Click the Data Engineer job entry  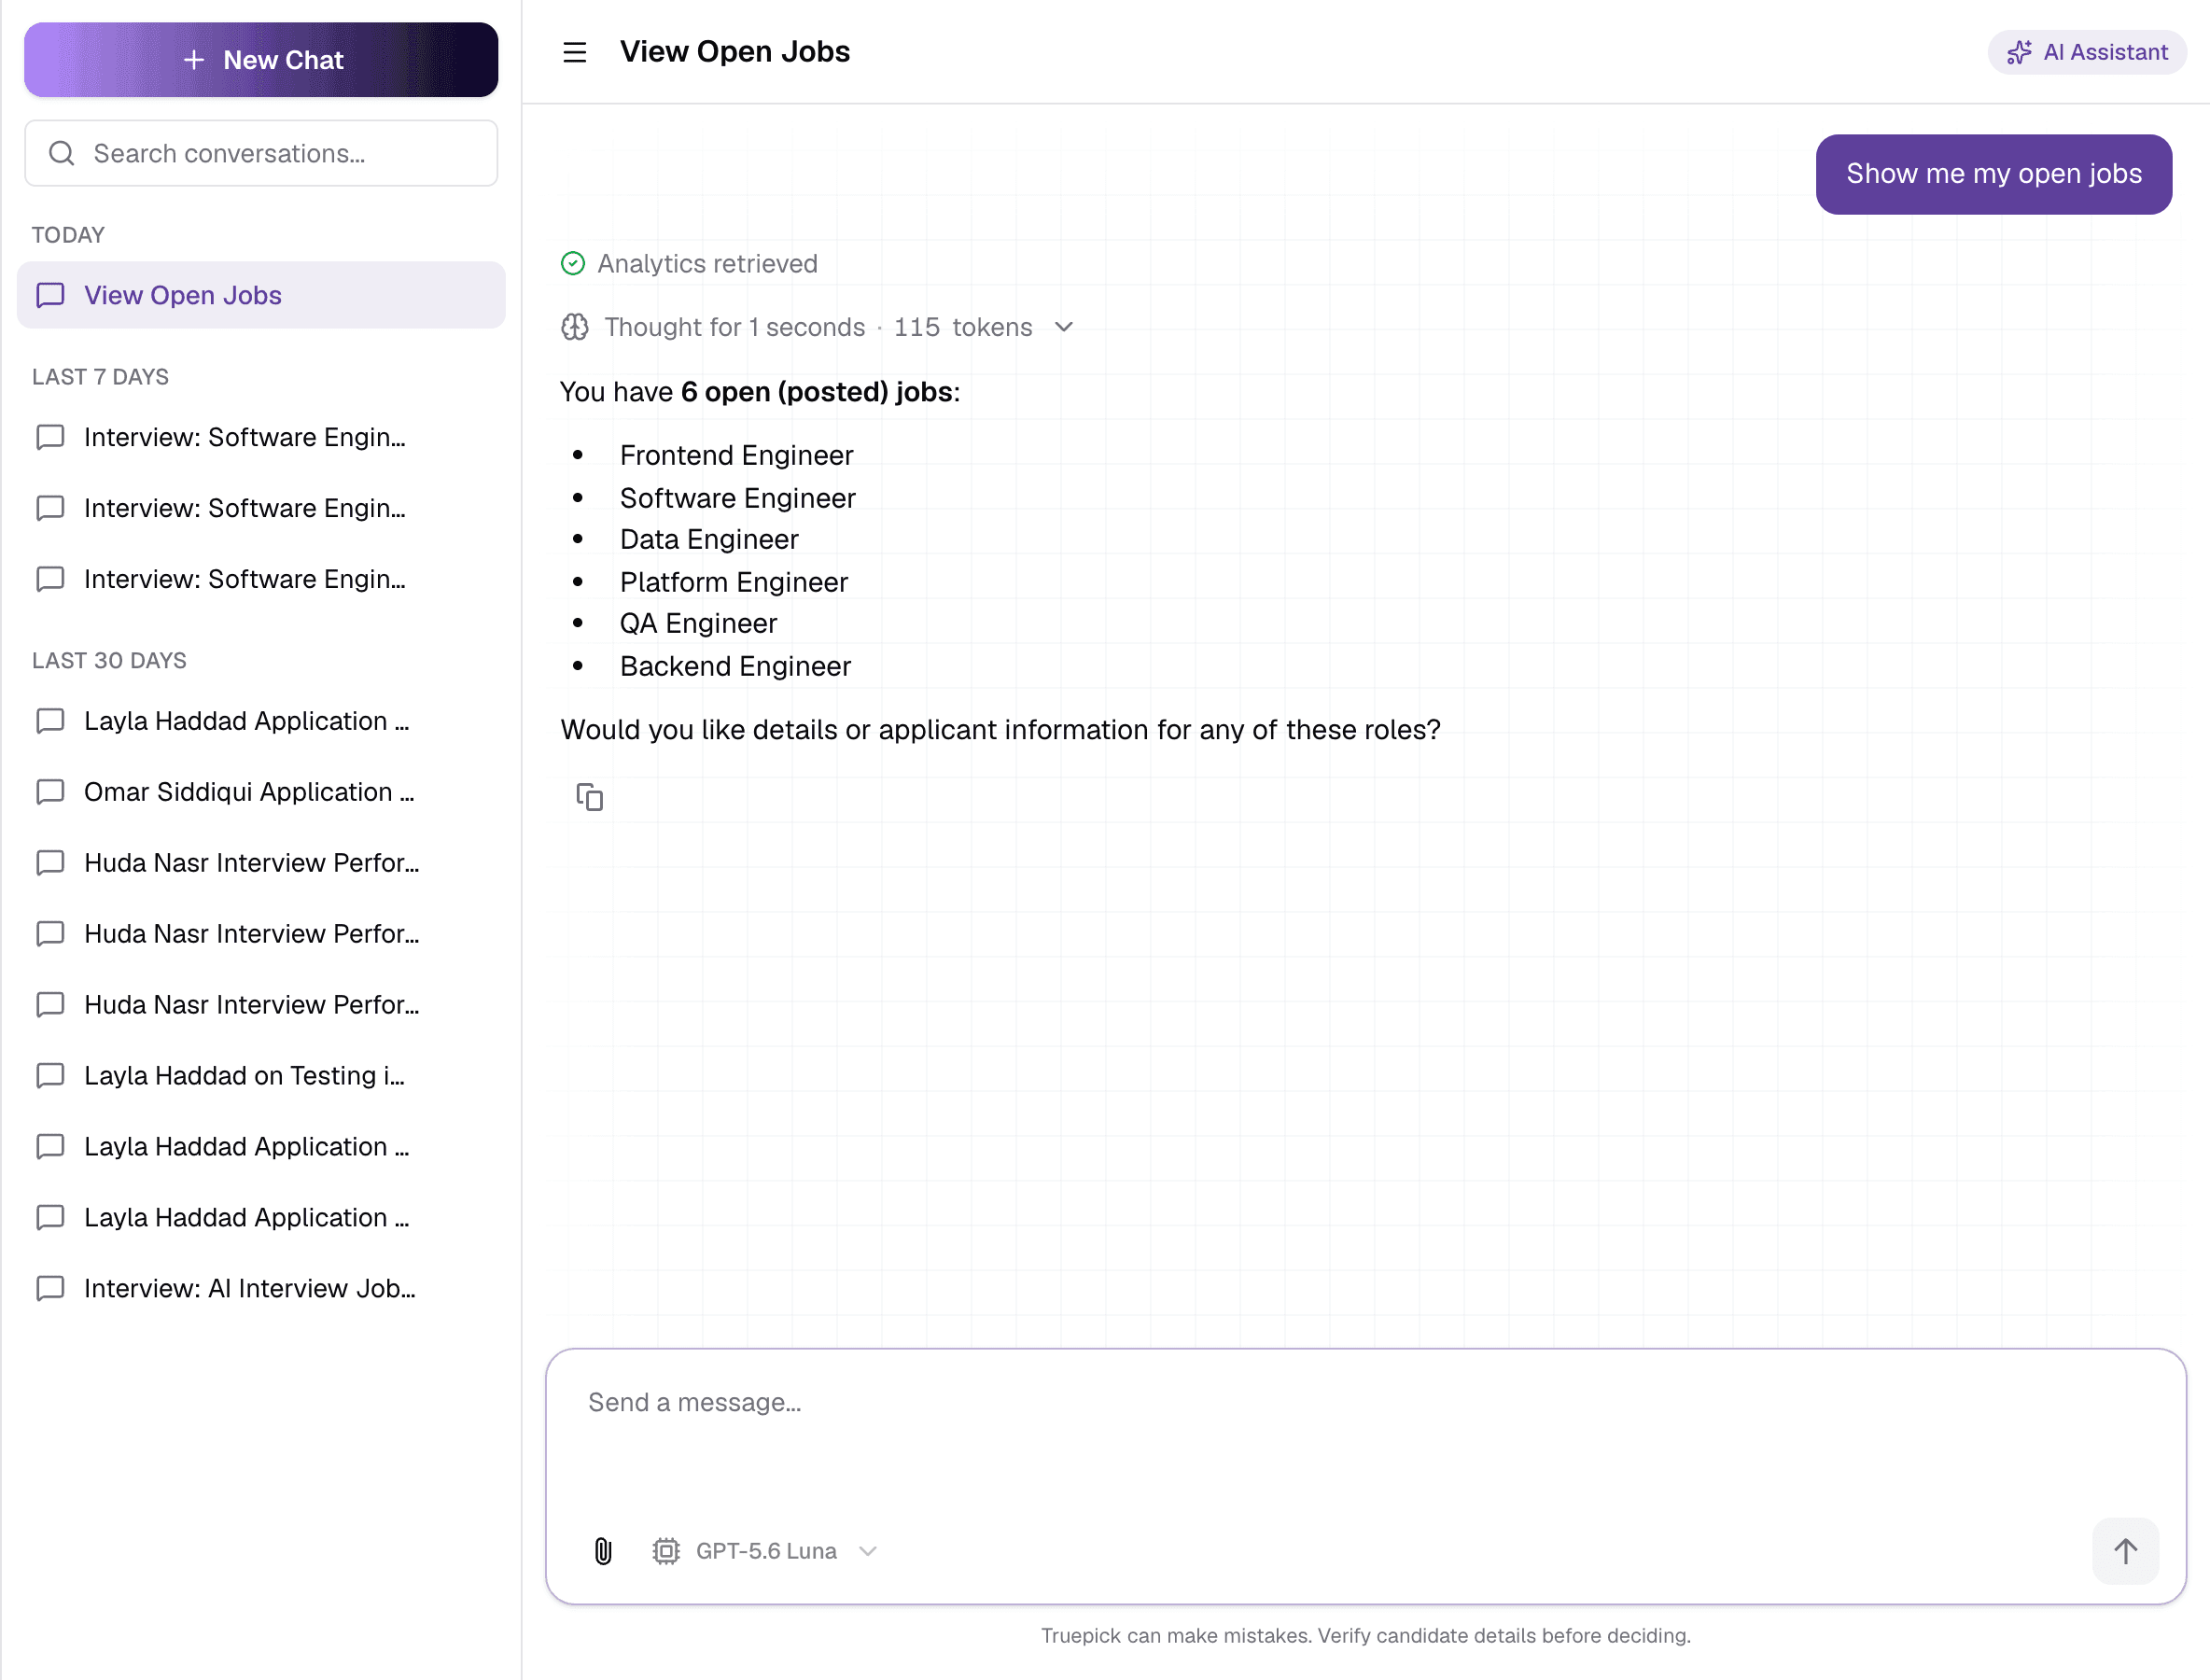[709, 540]
